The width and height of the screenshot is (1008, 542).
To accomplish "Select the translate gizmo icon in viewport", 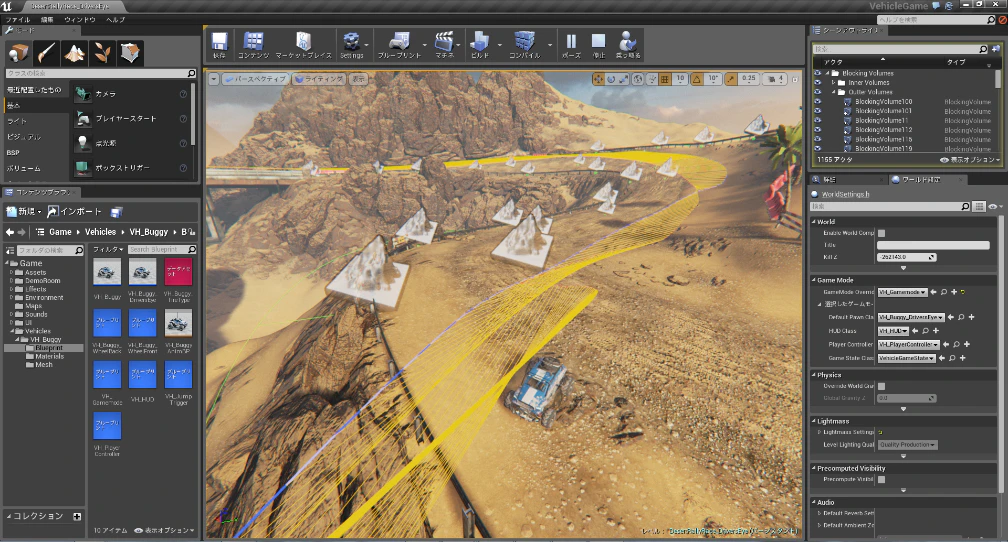I will [598, 79].
